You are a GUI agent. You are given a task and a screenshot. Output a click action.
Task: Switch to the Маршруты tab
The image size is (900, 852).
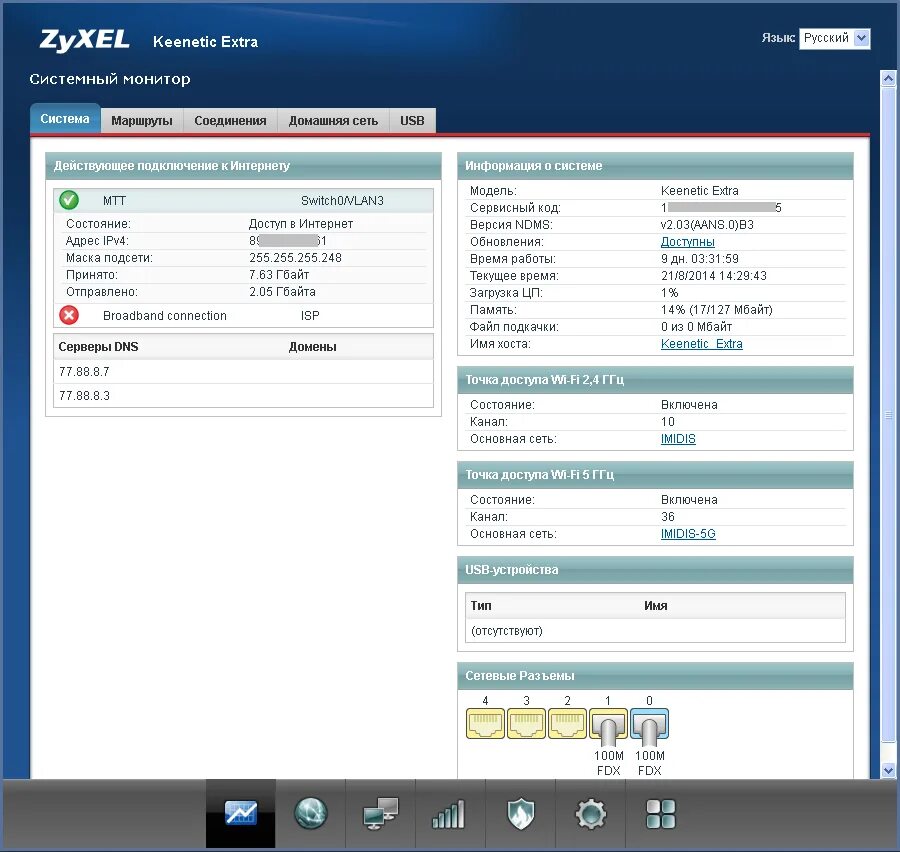point(142,121)
